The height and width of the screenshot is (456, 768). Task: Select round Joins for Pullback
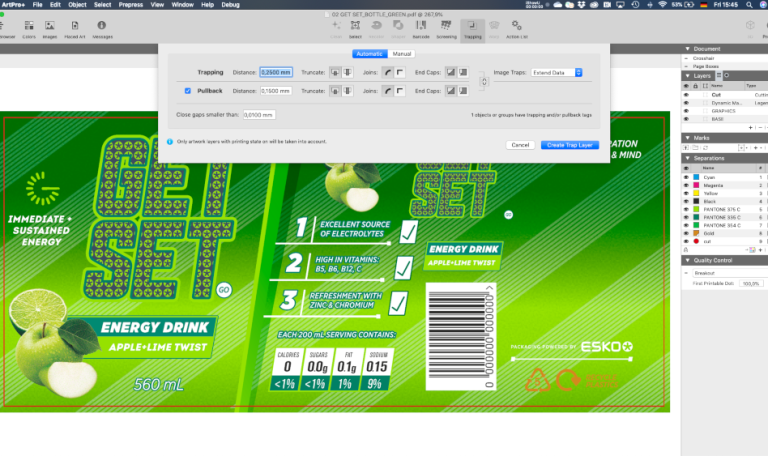(x=387, y=91)
